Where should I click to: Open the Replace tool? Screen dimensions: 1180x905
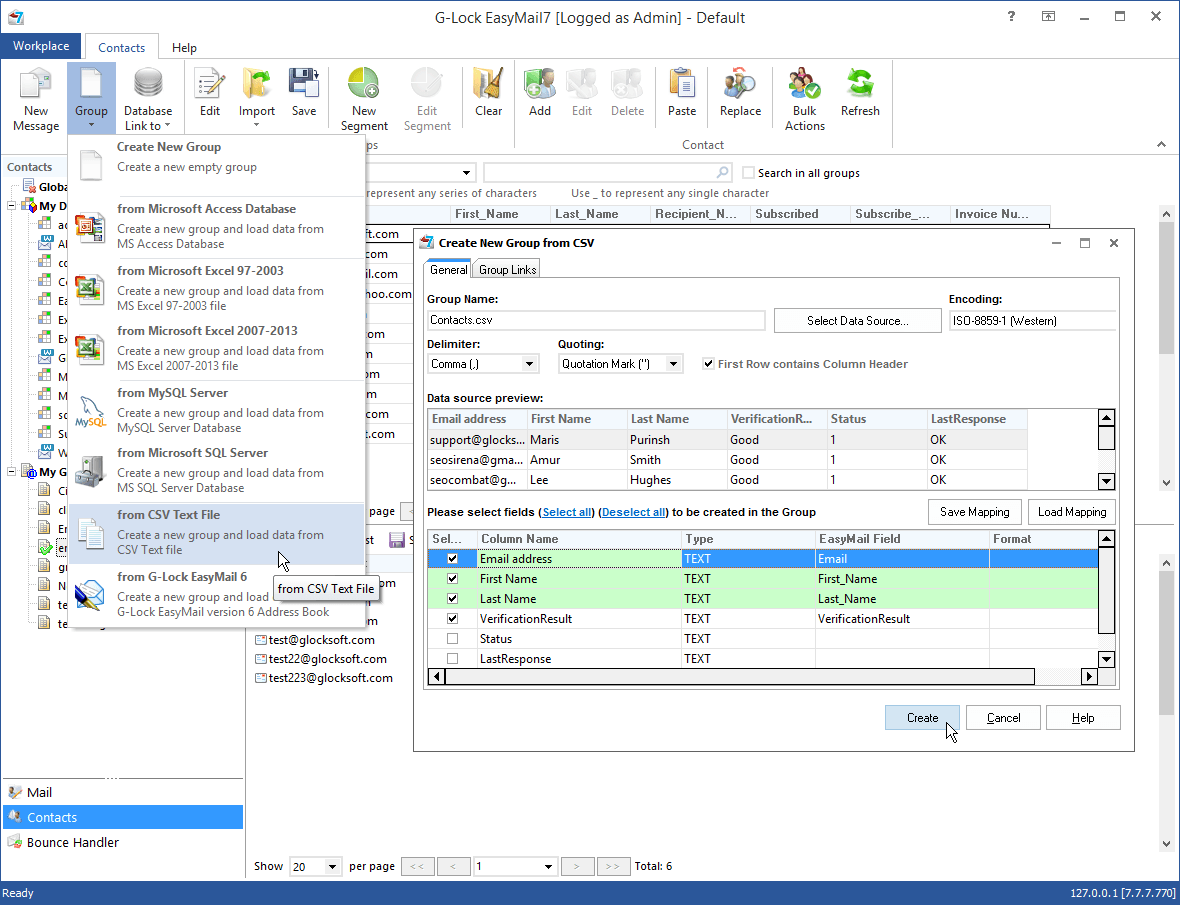pyautogui.click(x=740, y=92)
